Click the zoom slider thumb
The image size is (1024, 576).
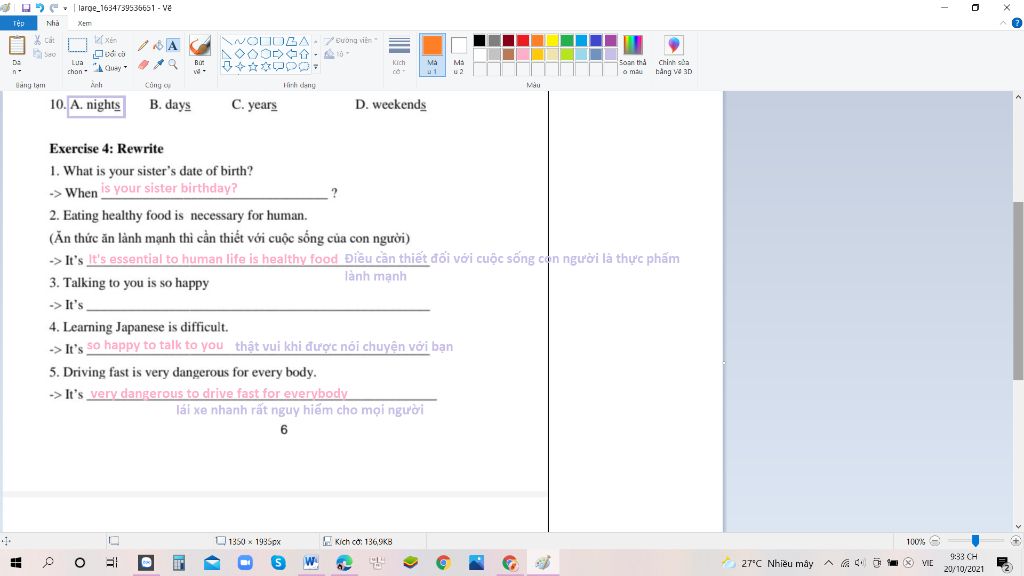(975, 541)
